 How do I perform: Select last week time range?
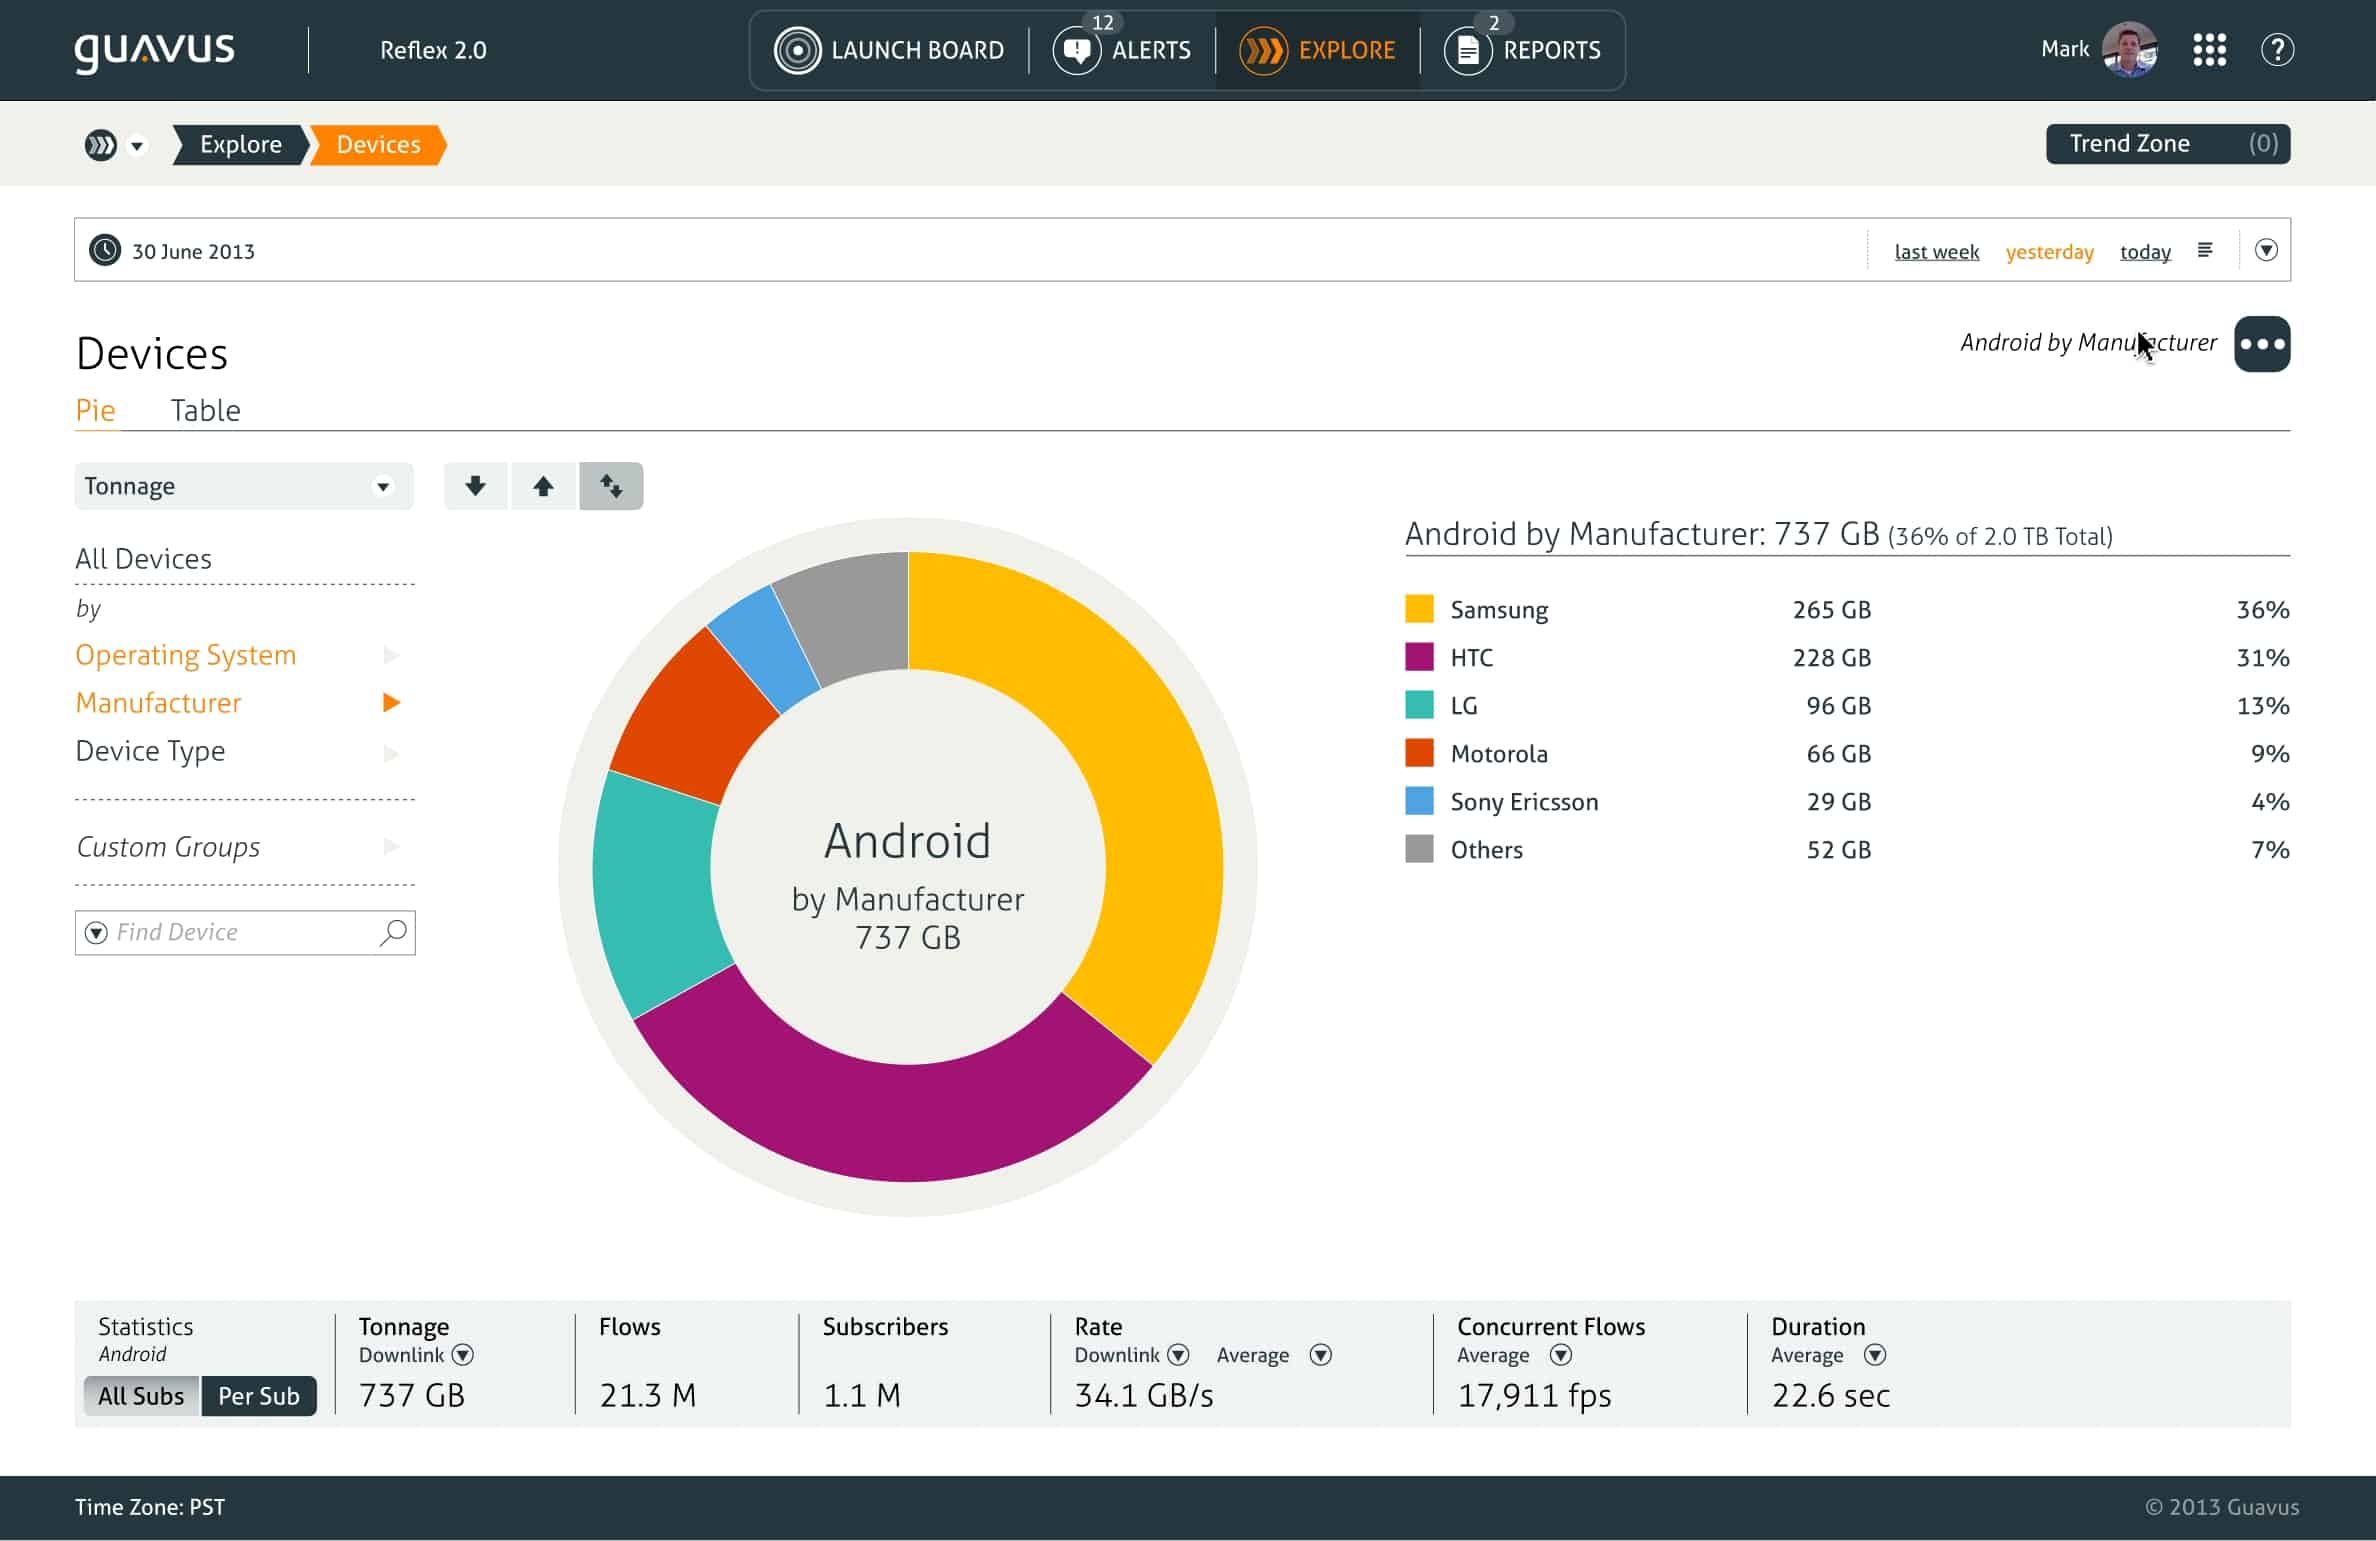[1936, 252]
